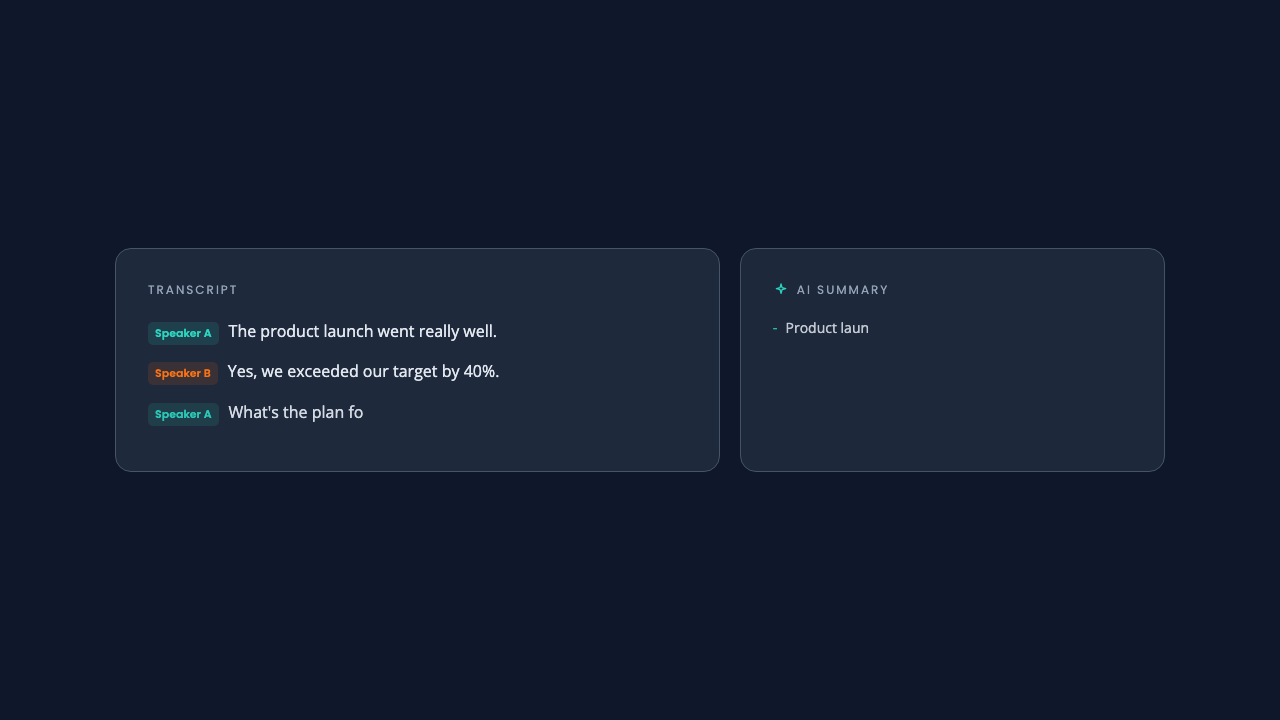The image size is (1280, 720).
Task: Click the word "plan" in the third line
Action: coord(328,412)
